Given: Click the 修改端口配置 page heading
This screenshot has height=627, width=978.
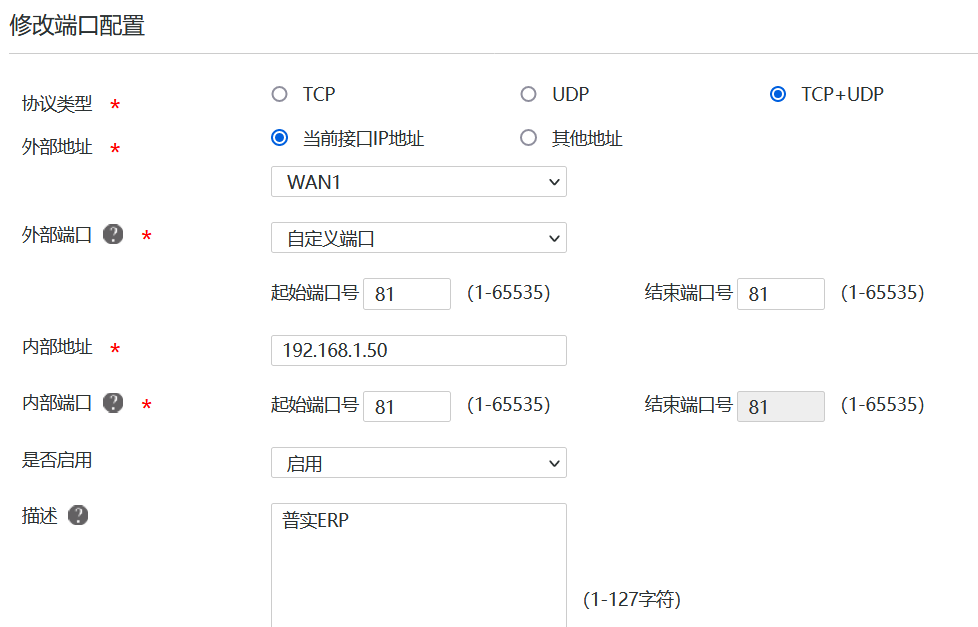Looking at the screenshot, I should click(77, 26).
